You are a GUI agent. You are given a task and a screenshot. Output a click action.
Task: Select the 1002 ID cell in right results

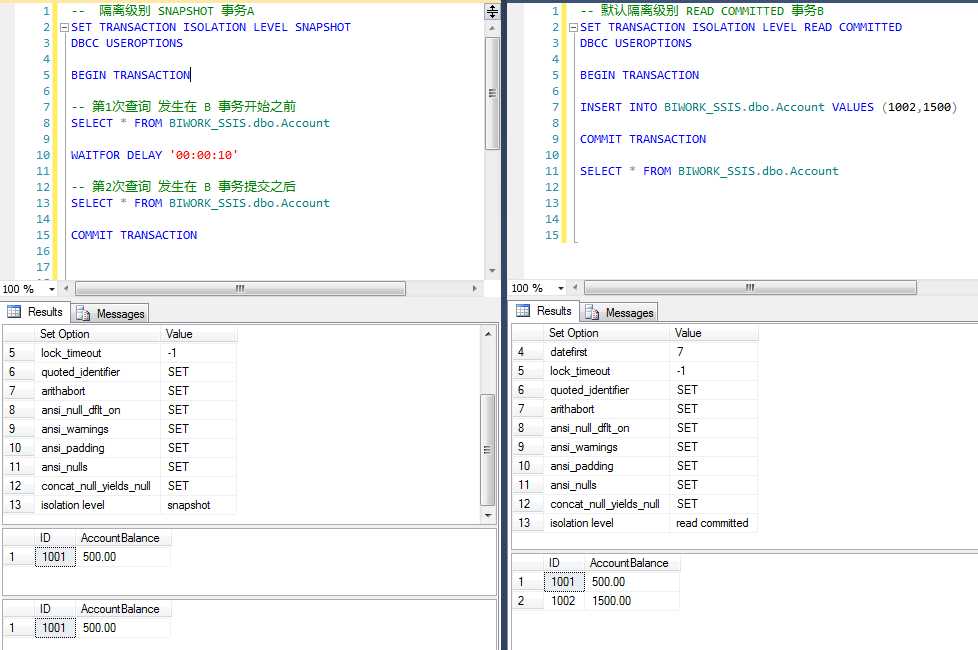click(x=563, y=601)
